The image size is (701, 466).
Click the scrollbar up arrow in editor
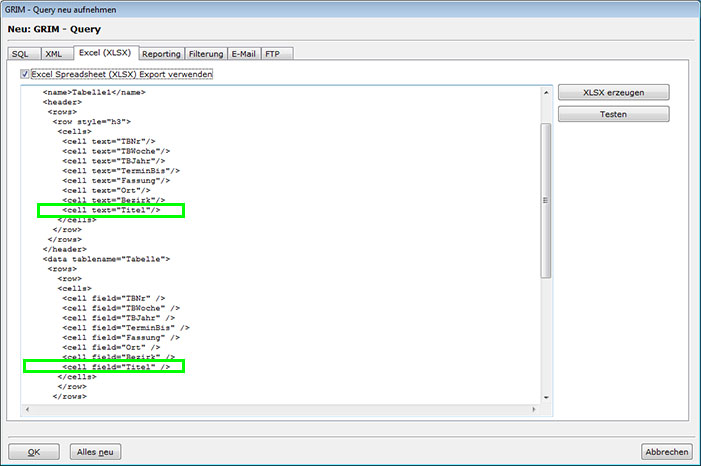(546, 92)
